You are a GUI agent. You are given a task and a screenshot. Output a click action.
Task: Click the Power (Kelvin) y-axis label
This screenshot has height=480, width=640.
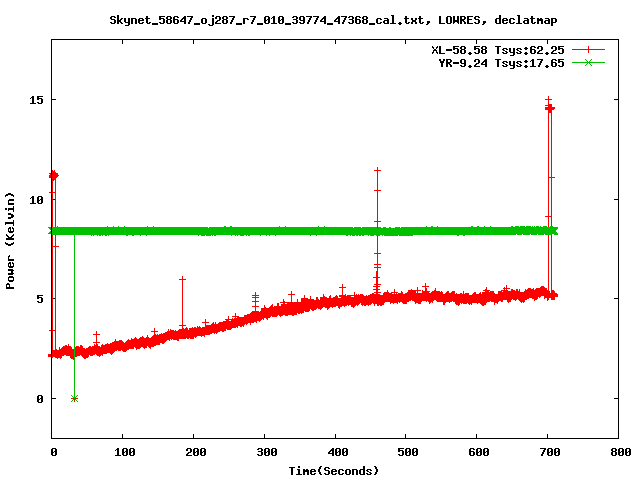coord(11,239)
